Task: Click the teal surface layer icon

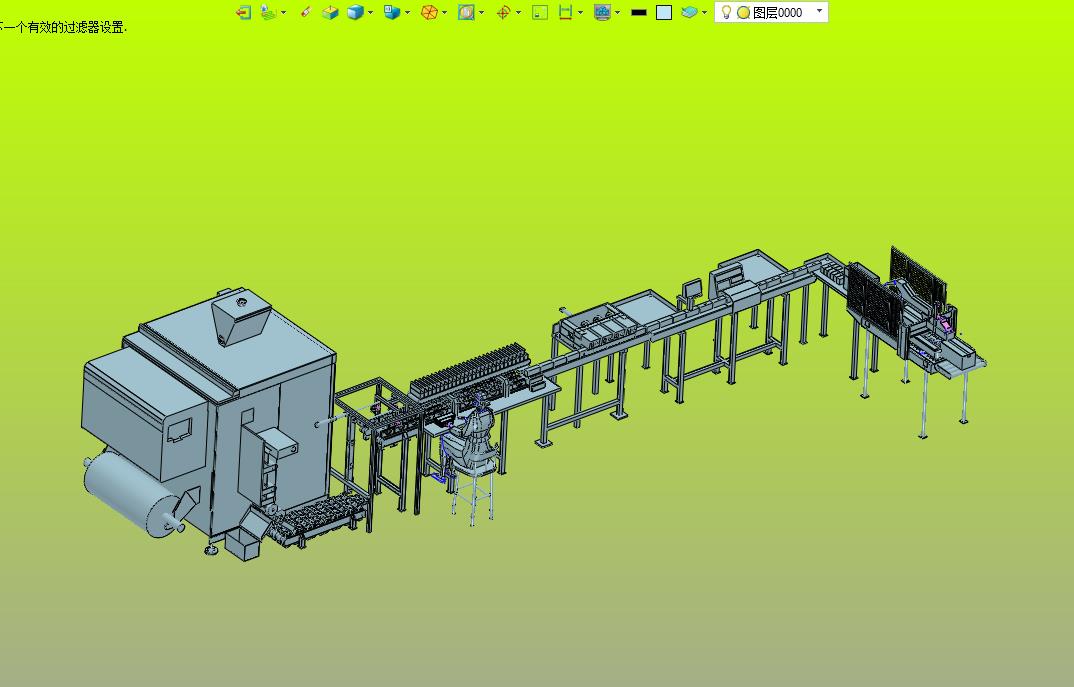Action: 690,12
